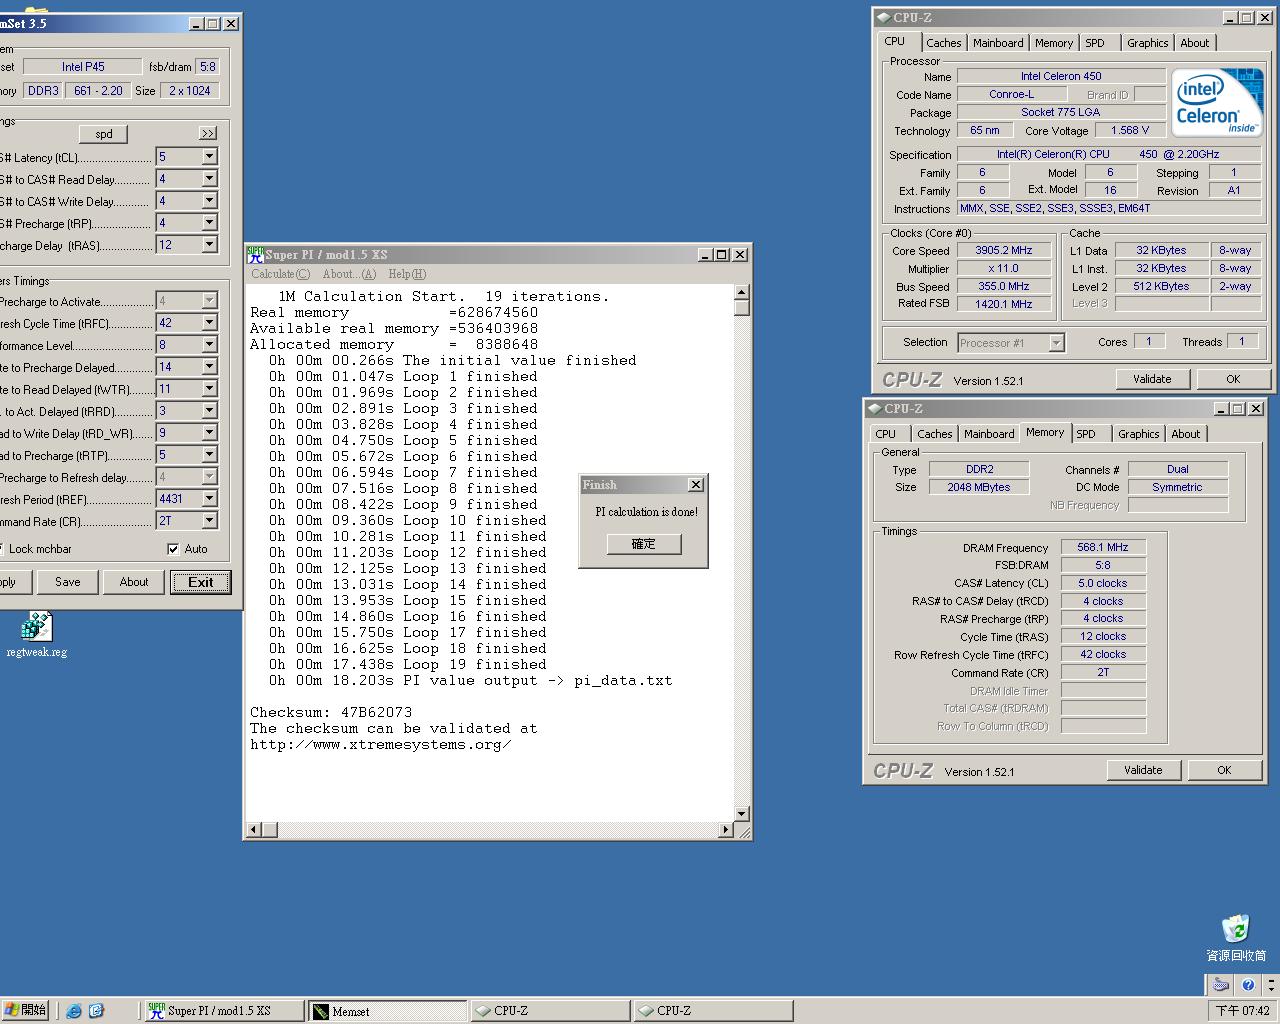Launch Internet Explorer quick launch icon
The width and height of the screenshot is (1280, 1024).
tap(74, 1011)
